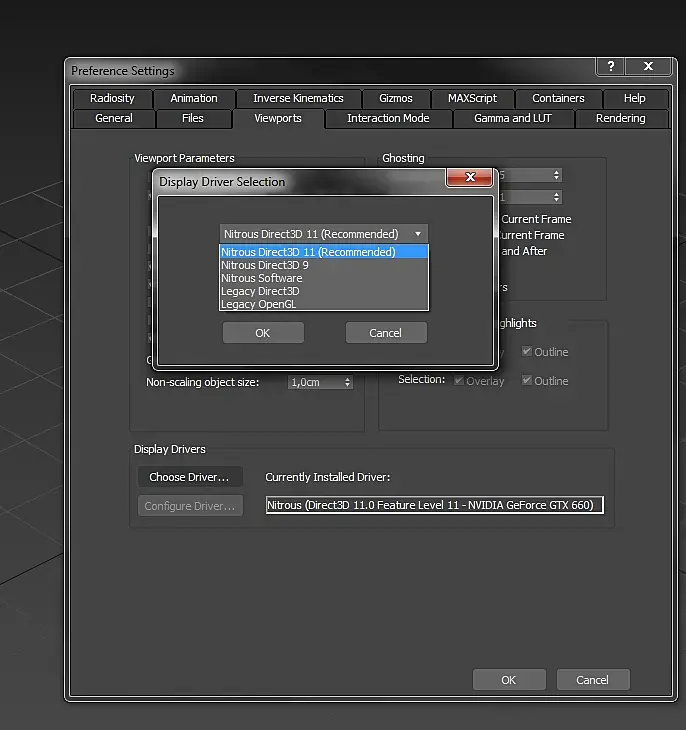The image size is (686, 730).
Task: Go to the MAXScript tab
Action: pos(472,98)
